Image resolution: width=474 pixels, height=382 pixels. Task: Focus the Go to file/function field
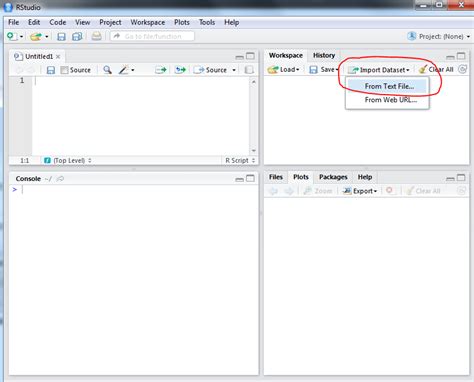coord(152,36)
